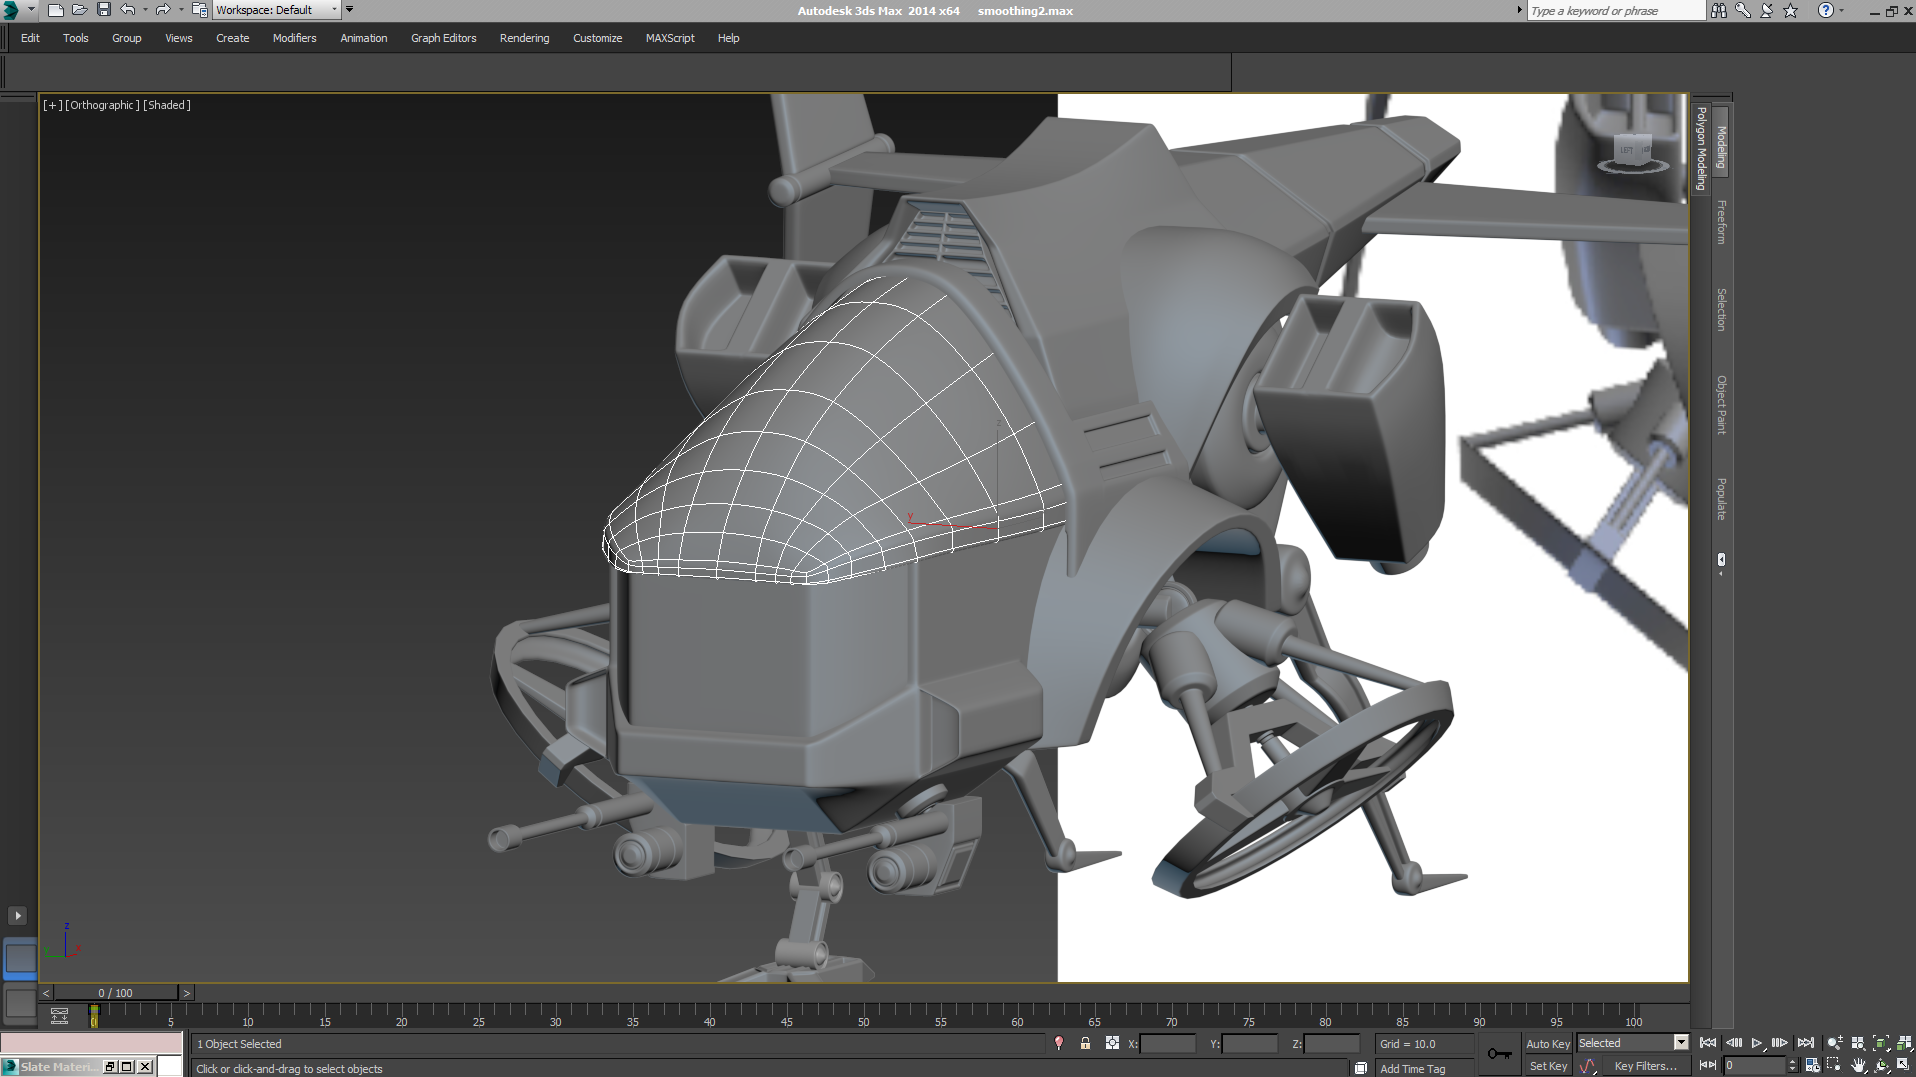Toggle Absolute/Offset transform type-in mode
1916x1077 pixels.
tap(1112, 1043)
